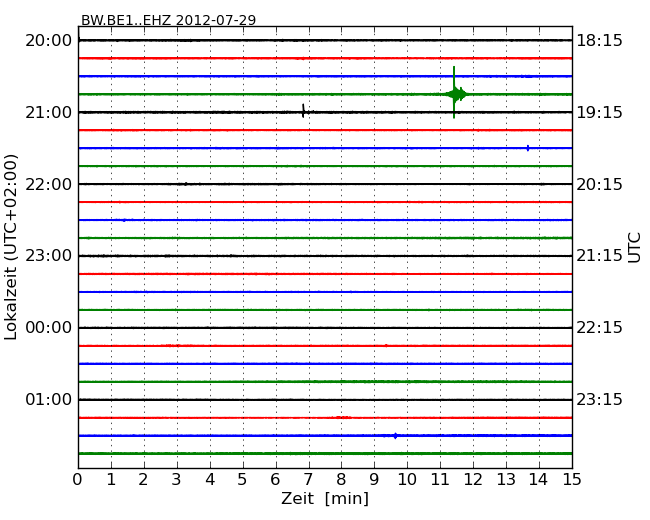Viewport: 650px width, 520px height.
Task: Click the x-axis tick label 15
Action: (572, 479)
